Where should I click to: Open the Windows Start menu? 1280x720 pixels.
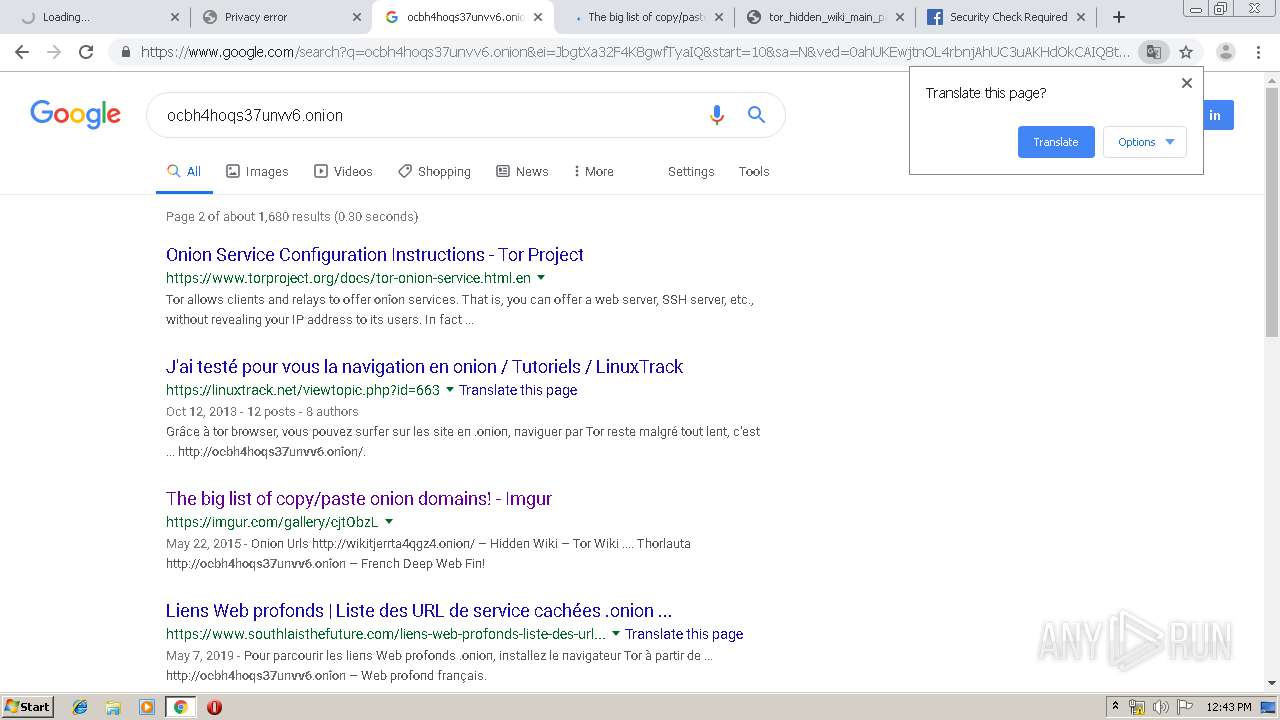point(27,707)
